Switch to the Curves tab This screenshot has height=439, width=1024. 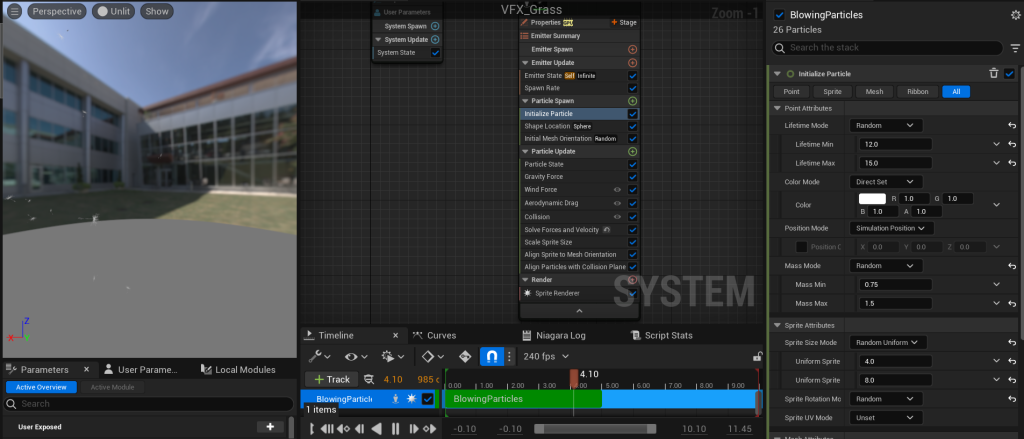(441, 335)
